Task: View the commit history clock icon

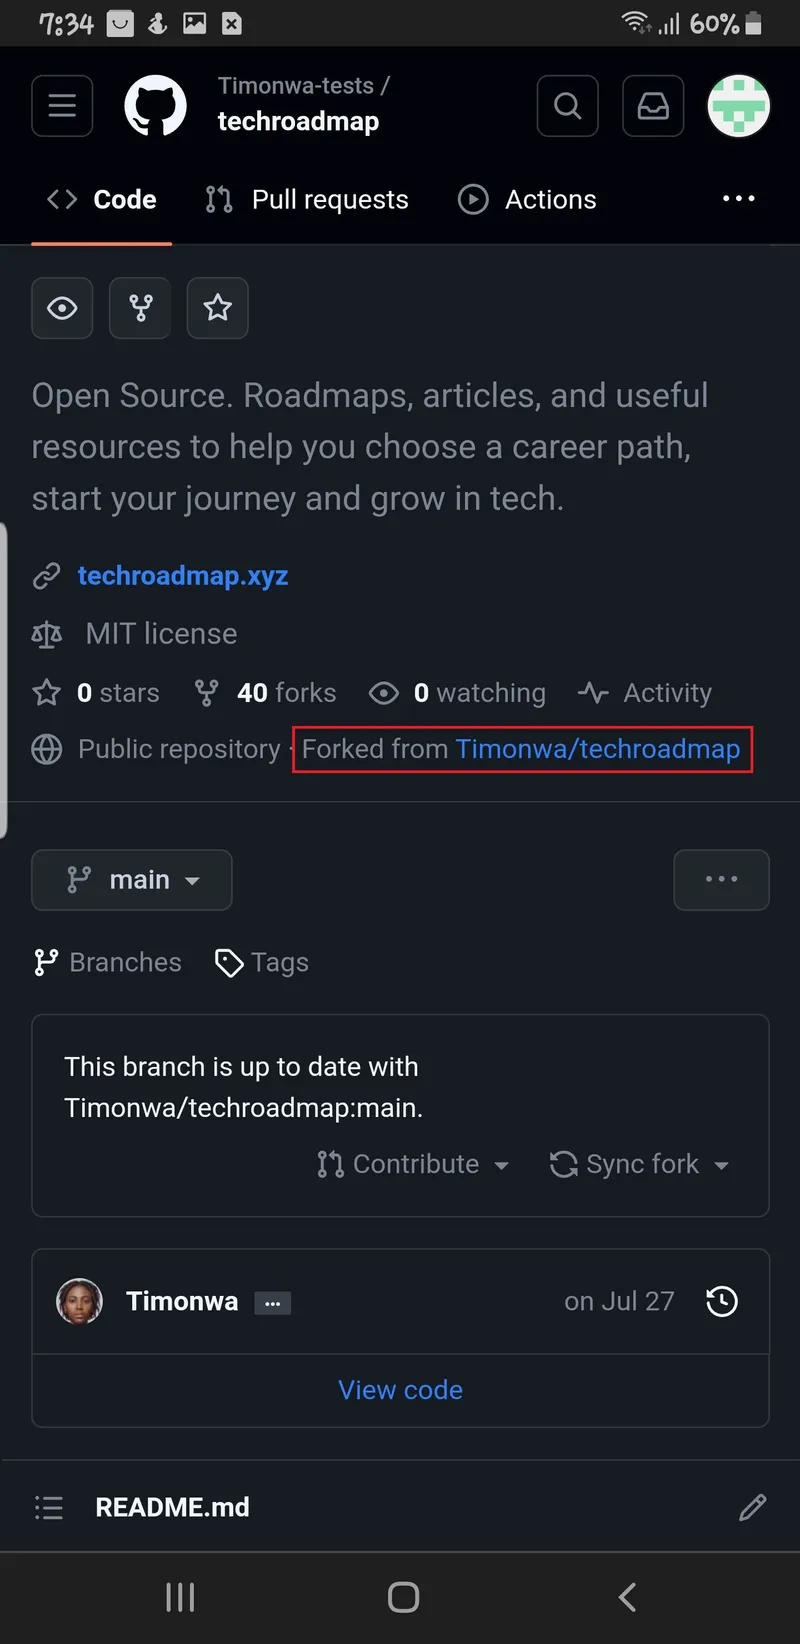Action: click(x=721, y=1301)
